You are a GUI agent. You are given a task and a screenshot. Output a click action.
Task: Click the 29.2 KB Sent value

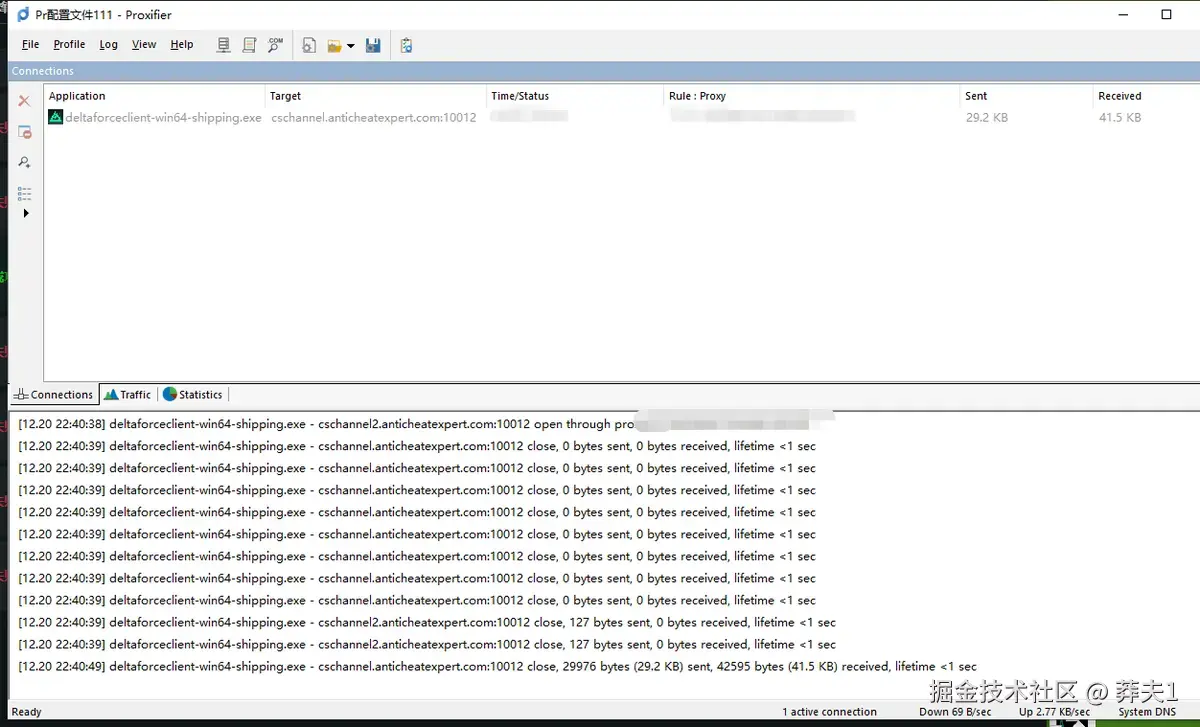pos(987,117)
